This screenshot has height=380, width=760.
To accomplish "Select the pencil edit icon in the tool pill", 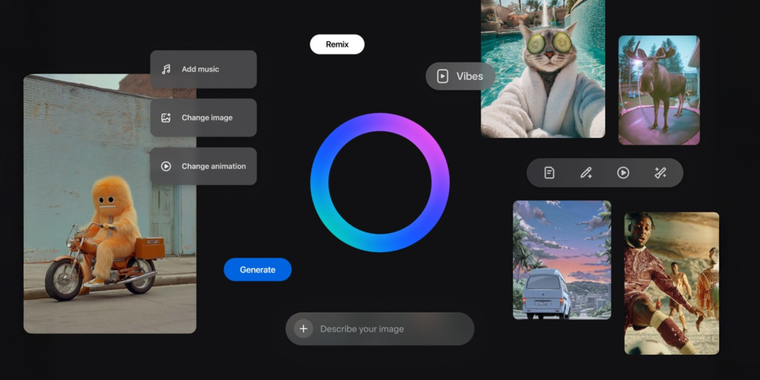I will point(586,173).
